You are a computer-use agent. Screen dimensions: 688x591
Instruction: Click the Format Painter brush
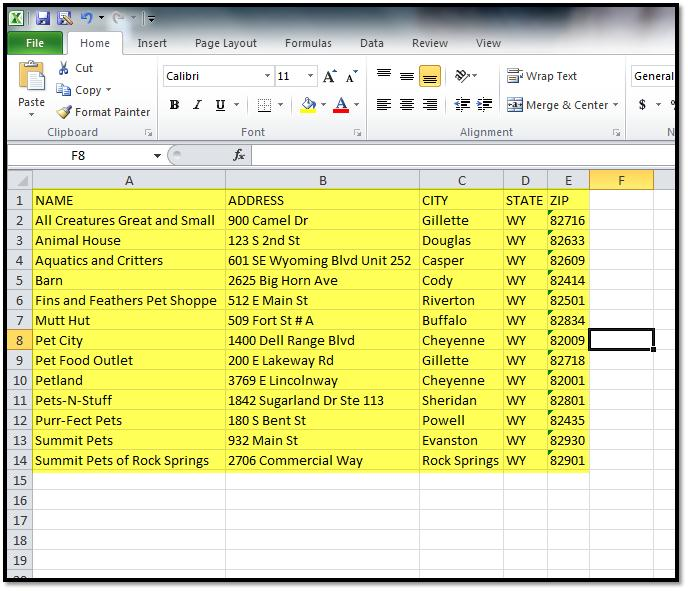point(64,112)
